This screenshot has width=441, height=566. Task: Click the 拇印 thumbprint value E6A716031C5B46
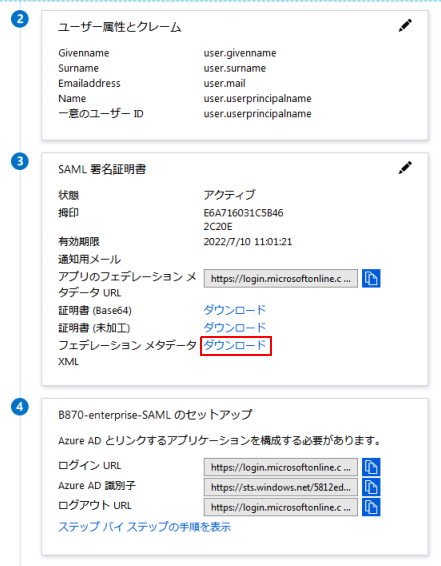(243, 213)
